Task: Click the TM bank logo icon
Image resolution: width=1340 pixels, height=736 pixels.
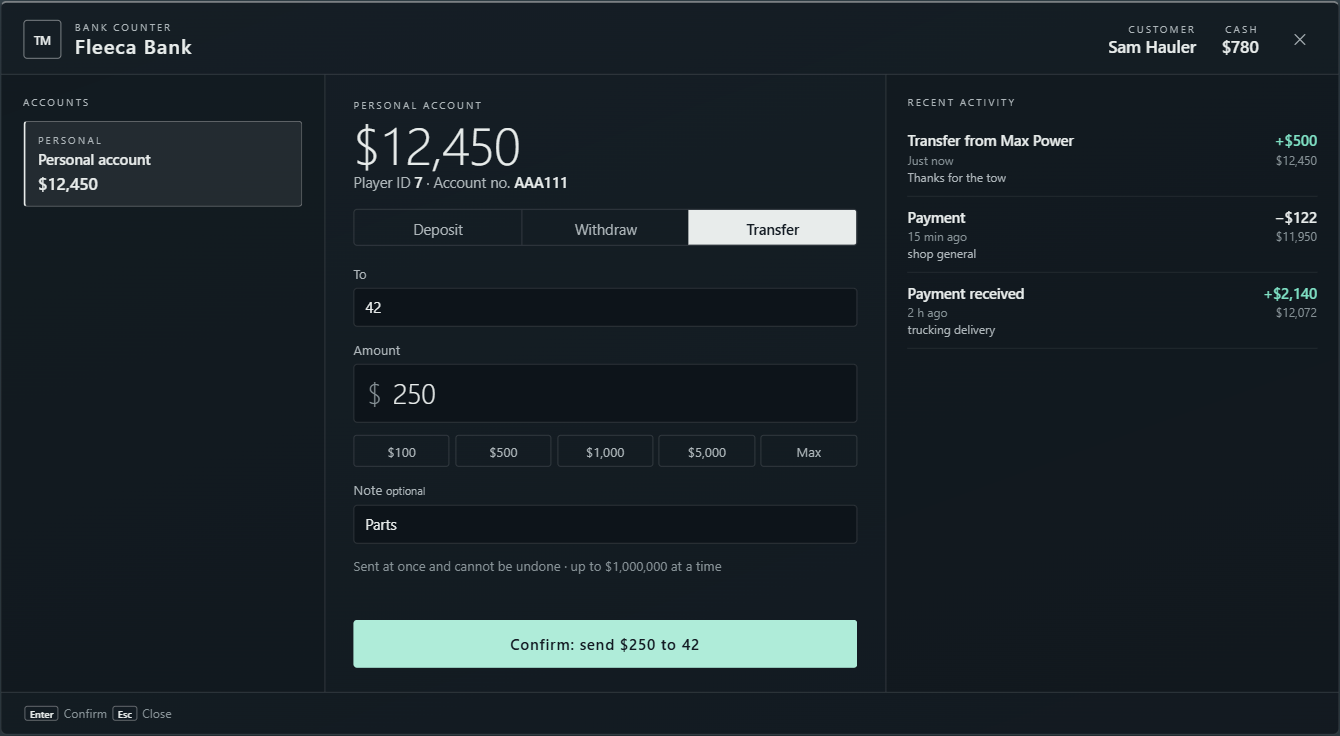Action: [42, 40]
